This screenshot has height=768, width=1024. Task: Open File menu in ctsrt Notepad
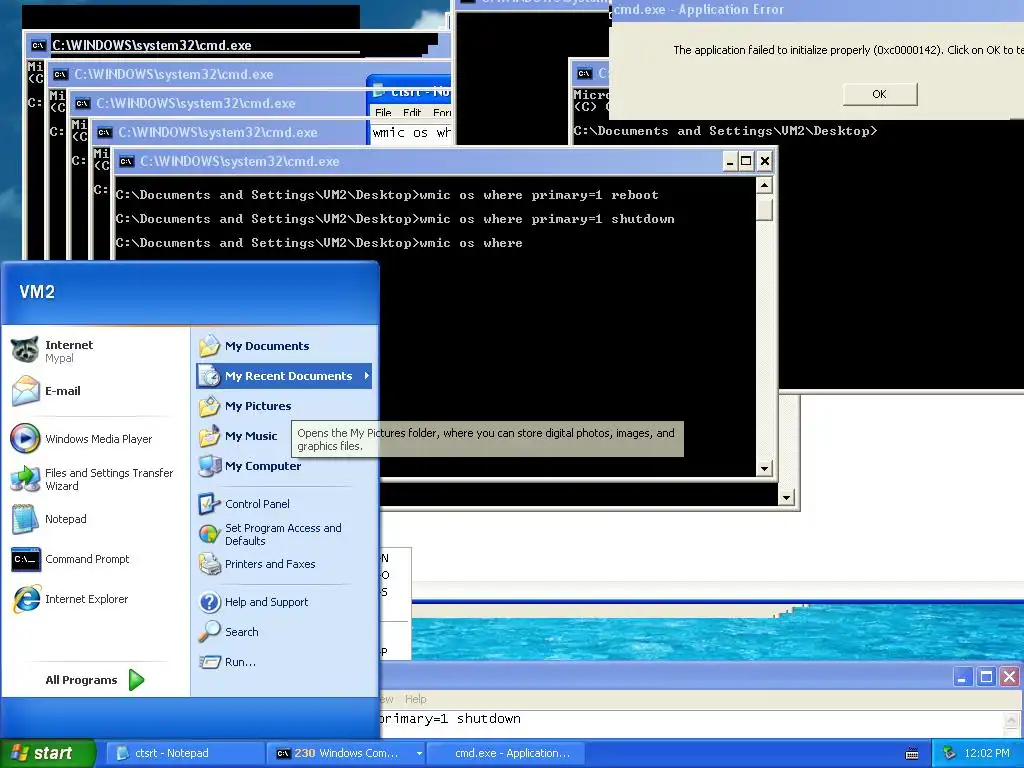[x=383, y=112]
